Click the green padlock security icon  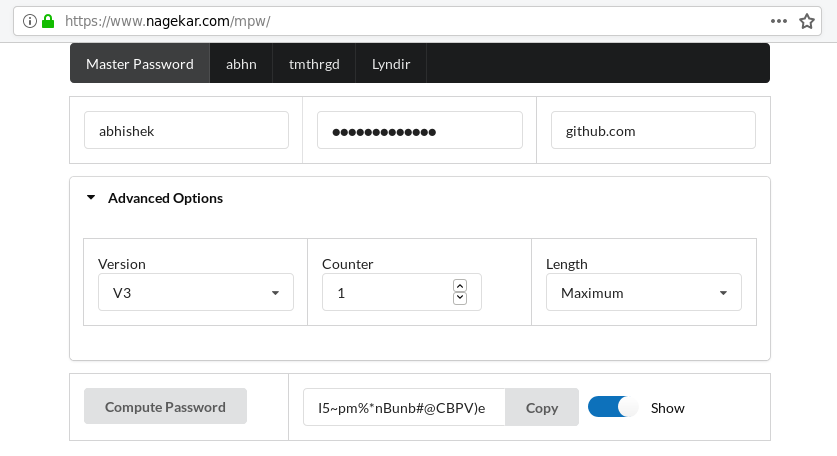(x=48, y=21)
